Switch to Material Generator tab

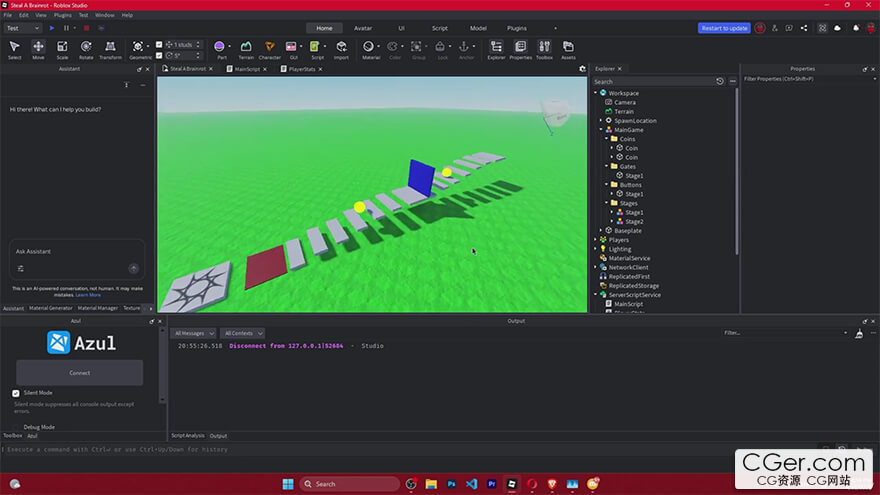pos(51,308)
